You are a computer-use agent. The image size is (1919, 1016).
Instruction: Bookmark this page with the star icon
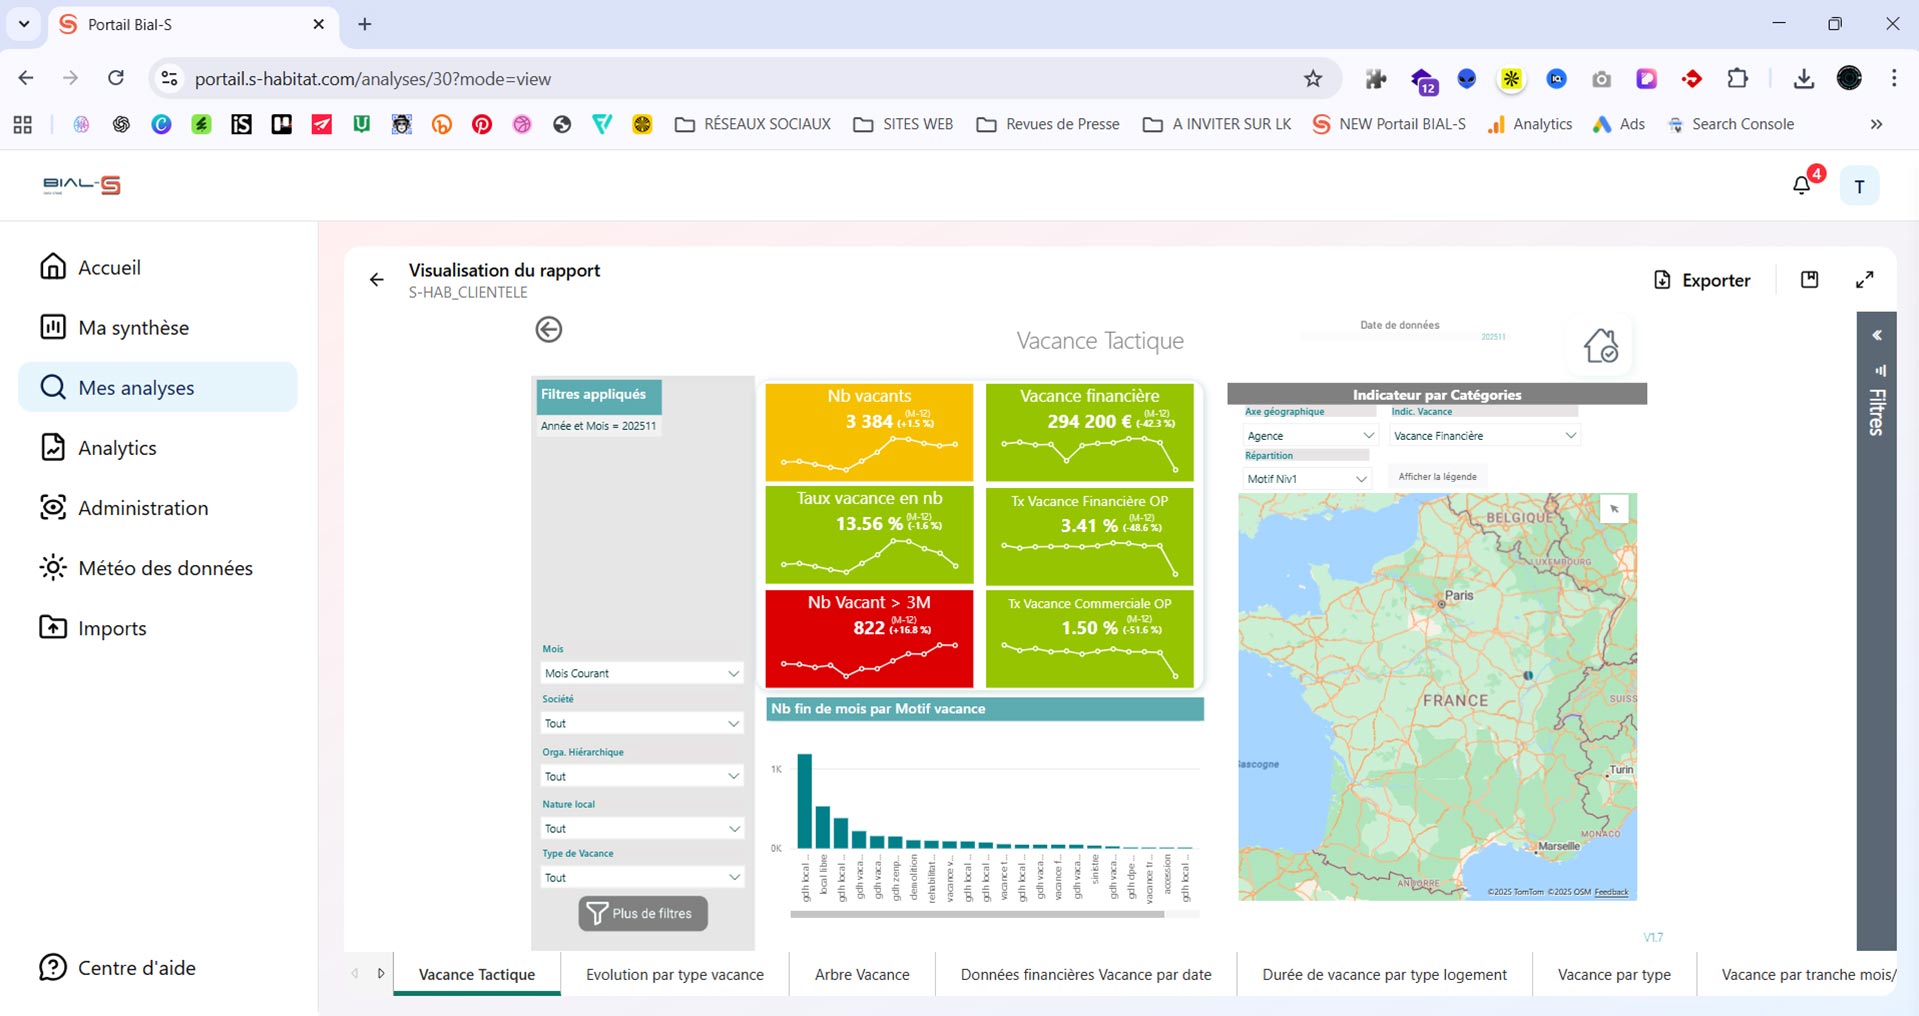click(x=1313, y=79)
